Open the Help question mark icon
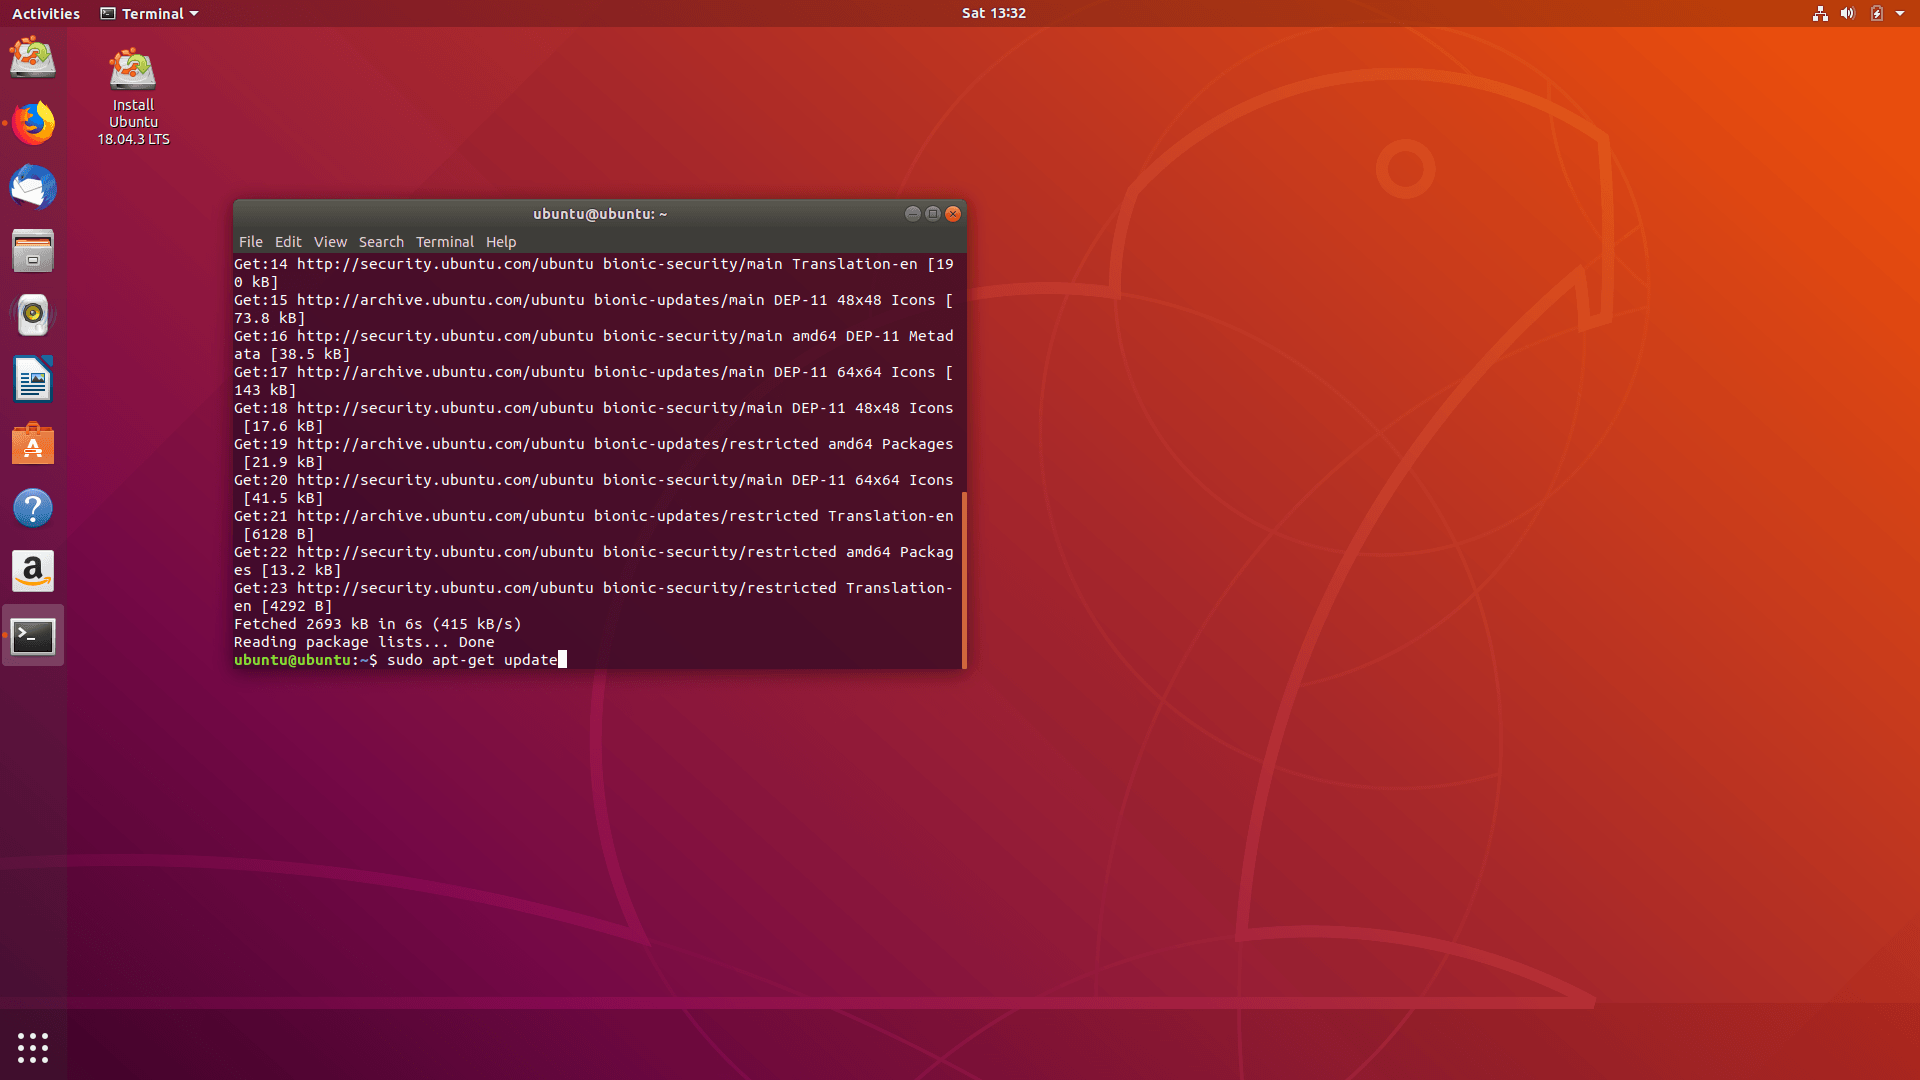 33,508
